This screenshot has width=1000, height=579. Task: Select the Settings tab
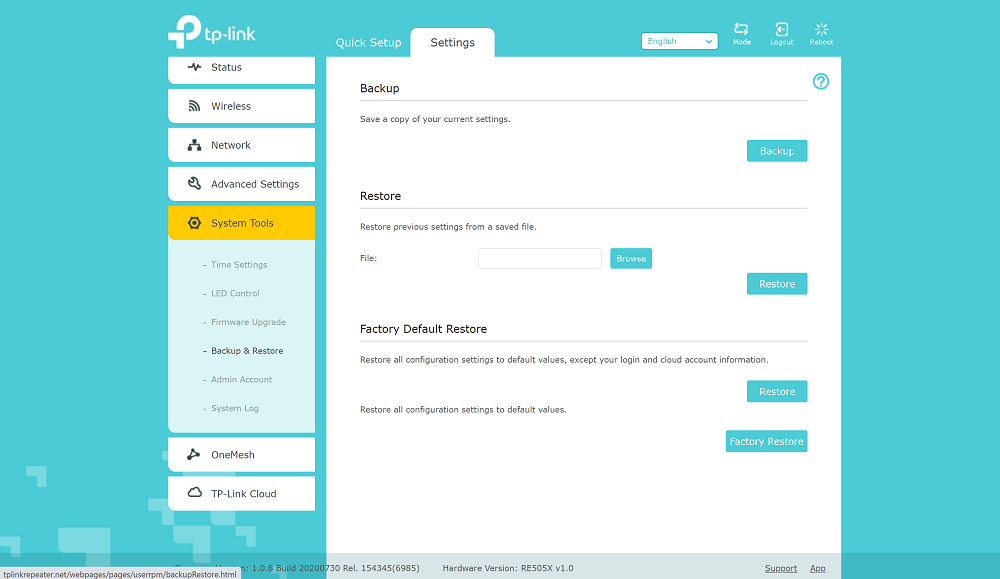point(452,43)
